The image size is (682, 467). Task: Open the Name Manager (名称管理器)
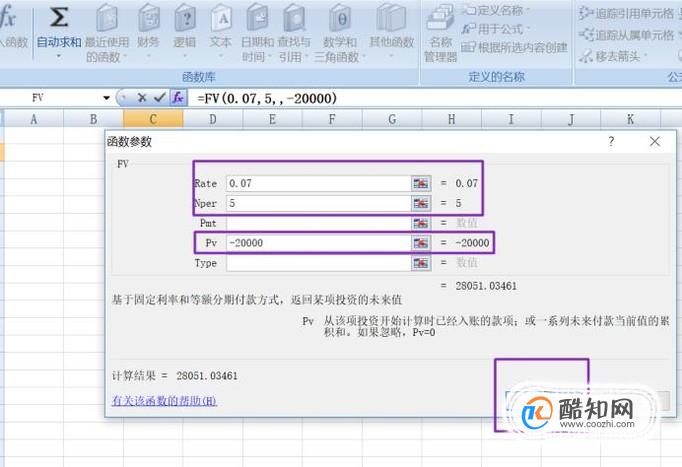point(441,34)
